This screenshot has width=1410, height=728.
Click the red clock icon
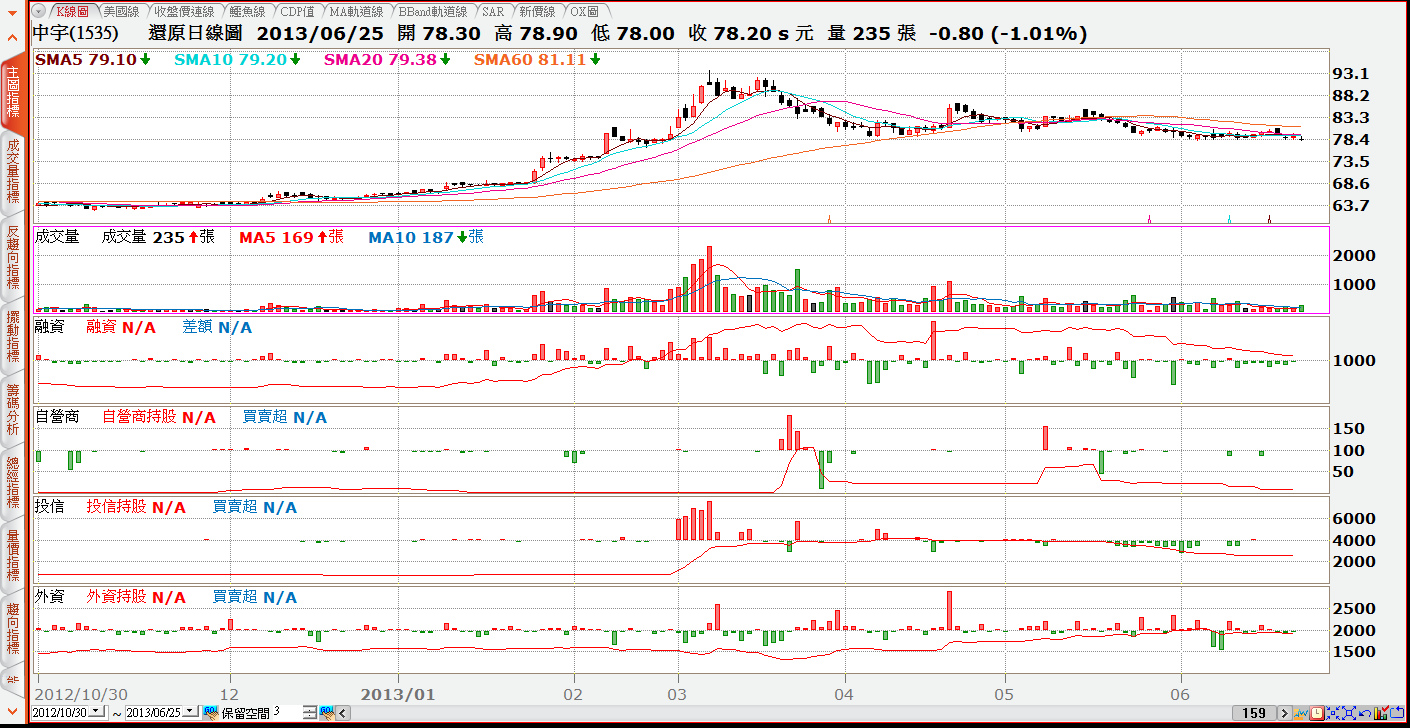(x=1317, y=713)
